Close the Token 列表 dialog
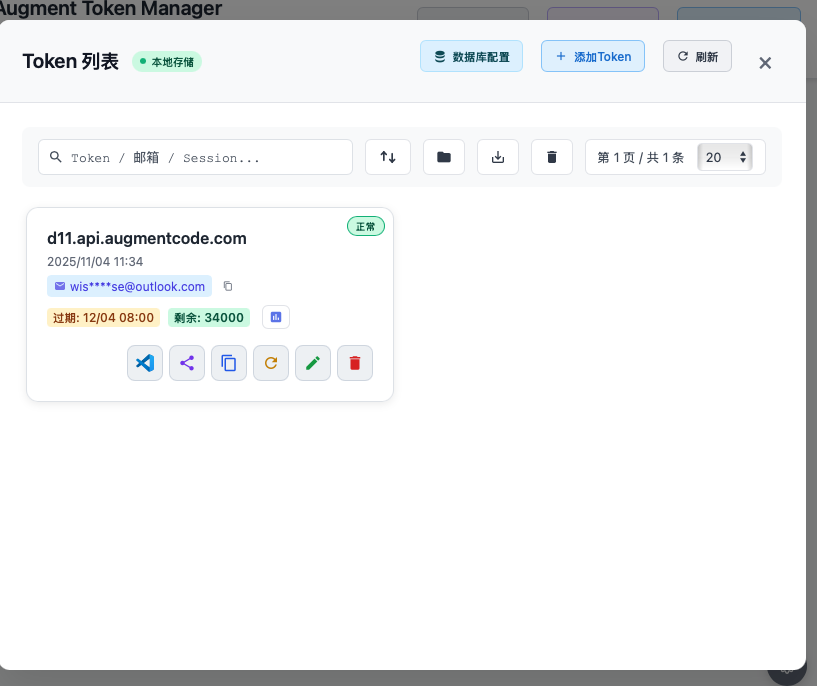The height and width of the screenshot is (686, 817). (x=765, y=63)
